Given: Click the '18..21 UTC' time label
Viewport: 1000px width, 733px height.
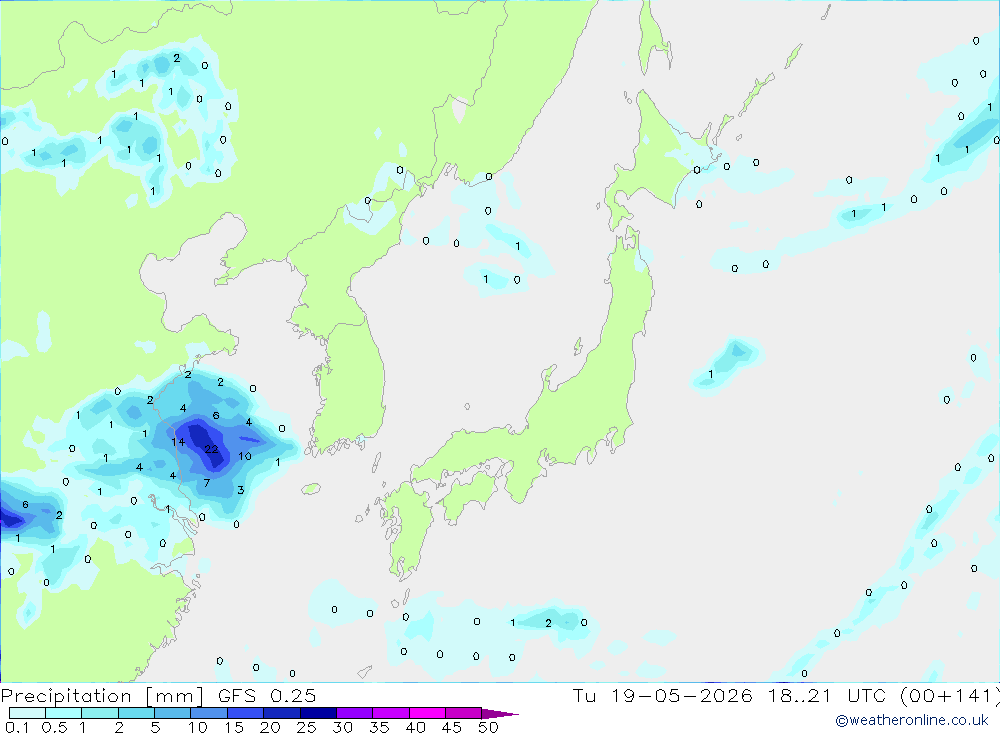Looking at the screenshot, I should pos(827,695).
